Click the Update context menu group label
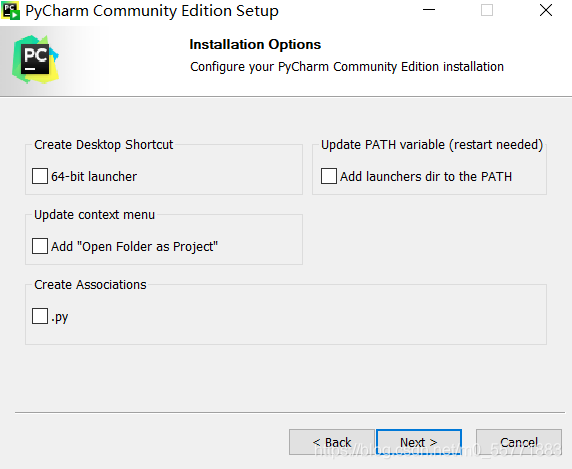572x469 pixels. point(94,215)
